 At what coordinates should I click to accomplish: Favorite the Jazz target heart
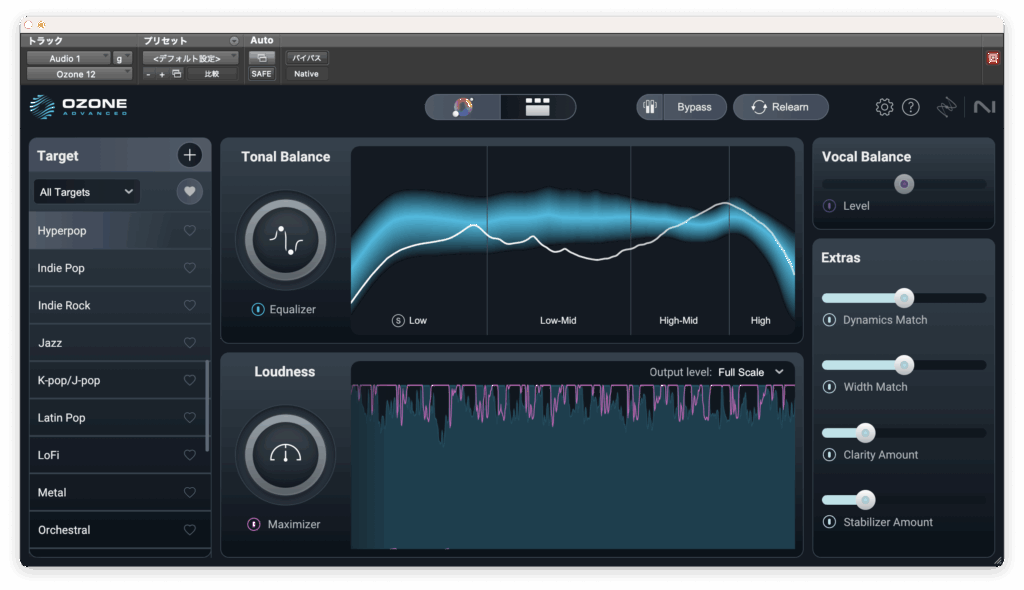pos(189,343)
